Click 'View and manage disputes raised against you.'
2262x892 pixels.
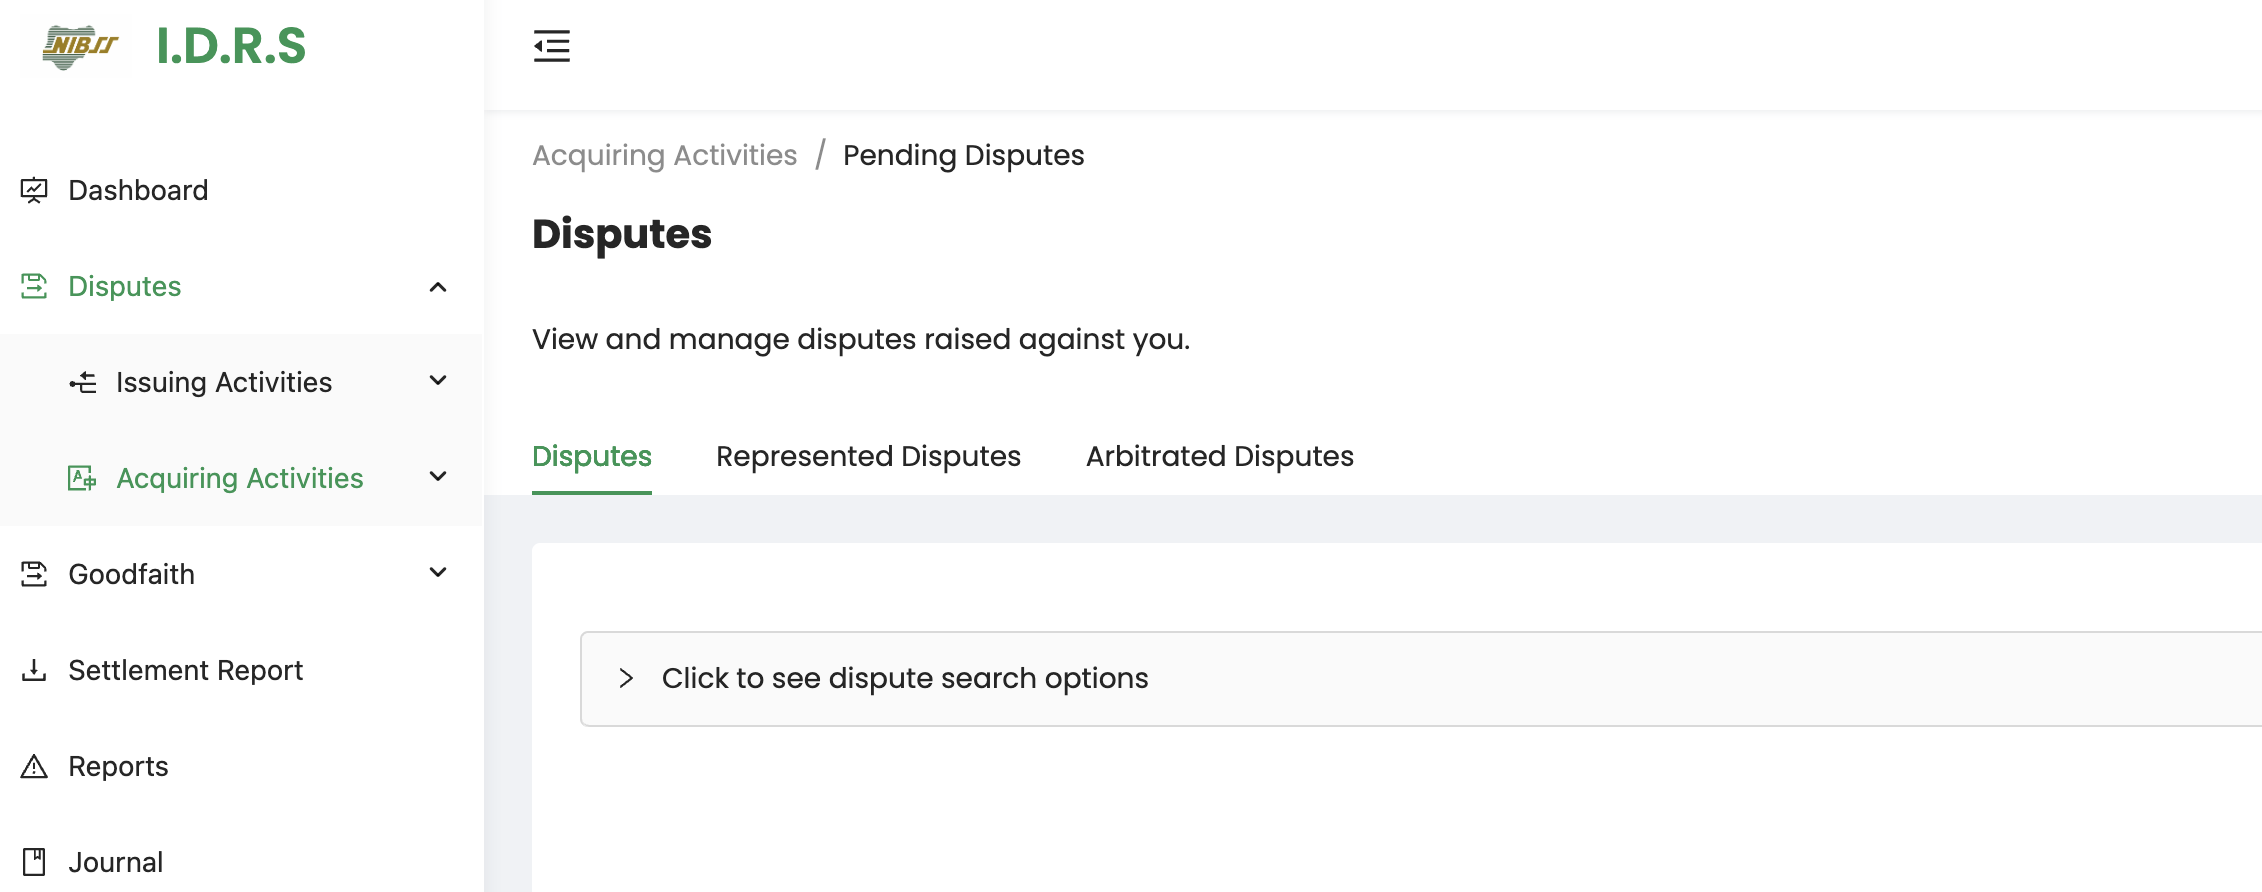861,340
